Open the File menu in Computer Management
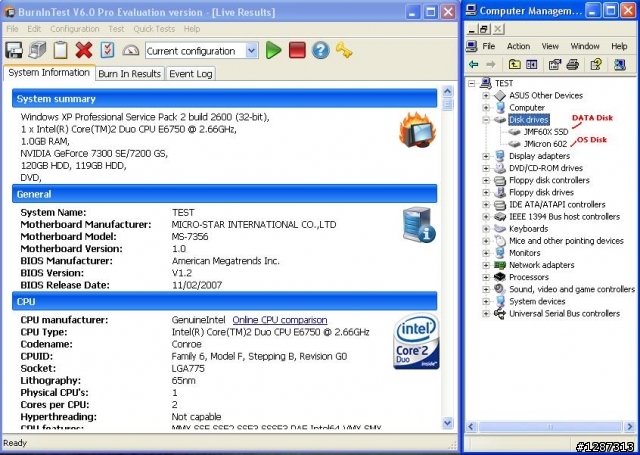The height and width of the screenshot is (455, 640). click(489, 46)
